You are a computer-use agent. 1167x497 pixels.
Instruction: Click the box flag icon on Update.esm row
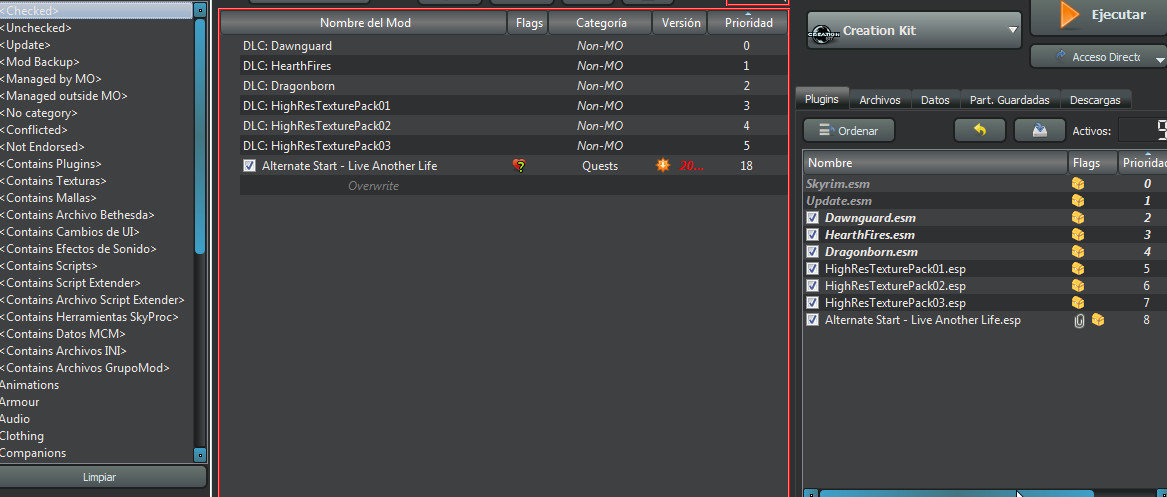pyautogui.click(x=1077, y=201)
